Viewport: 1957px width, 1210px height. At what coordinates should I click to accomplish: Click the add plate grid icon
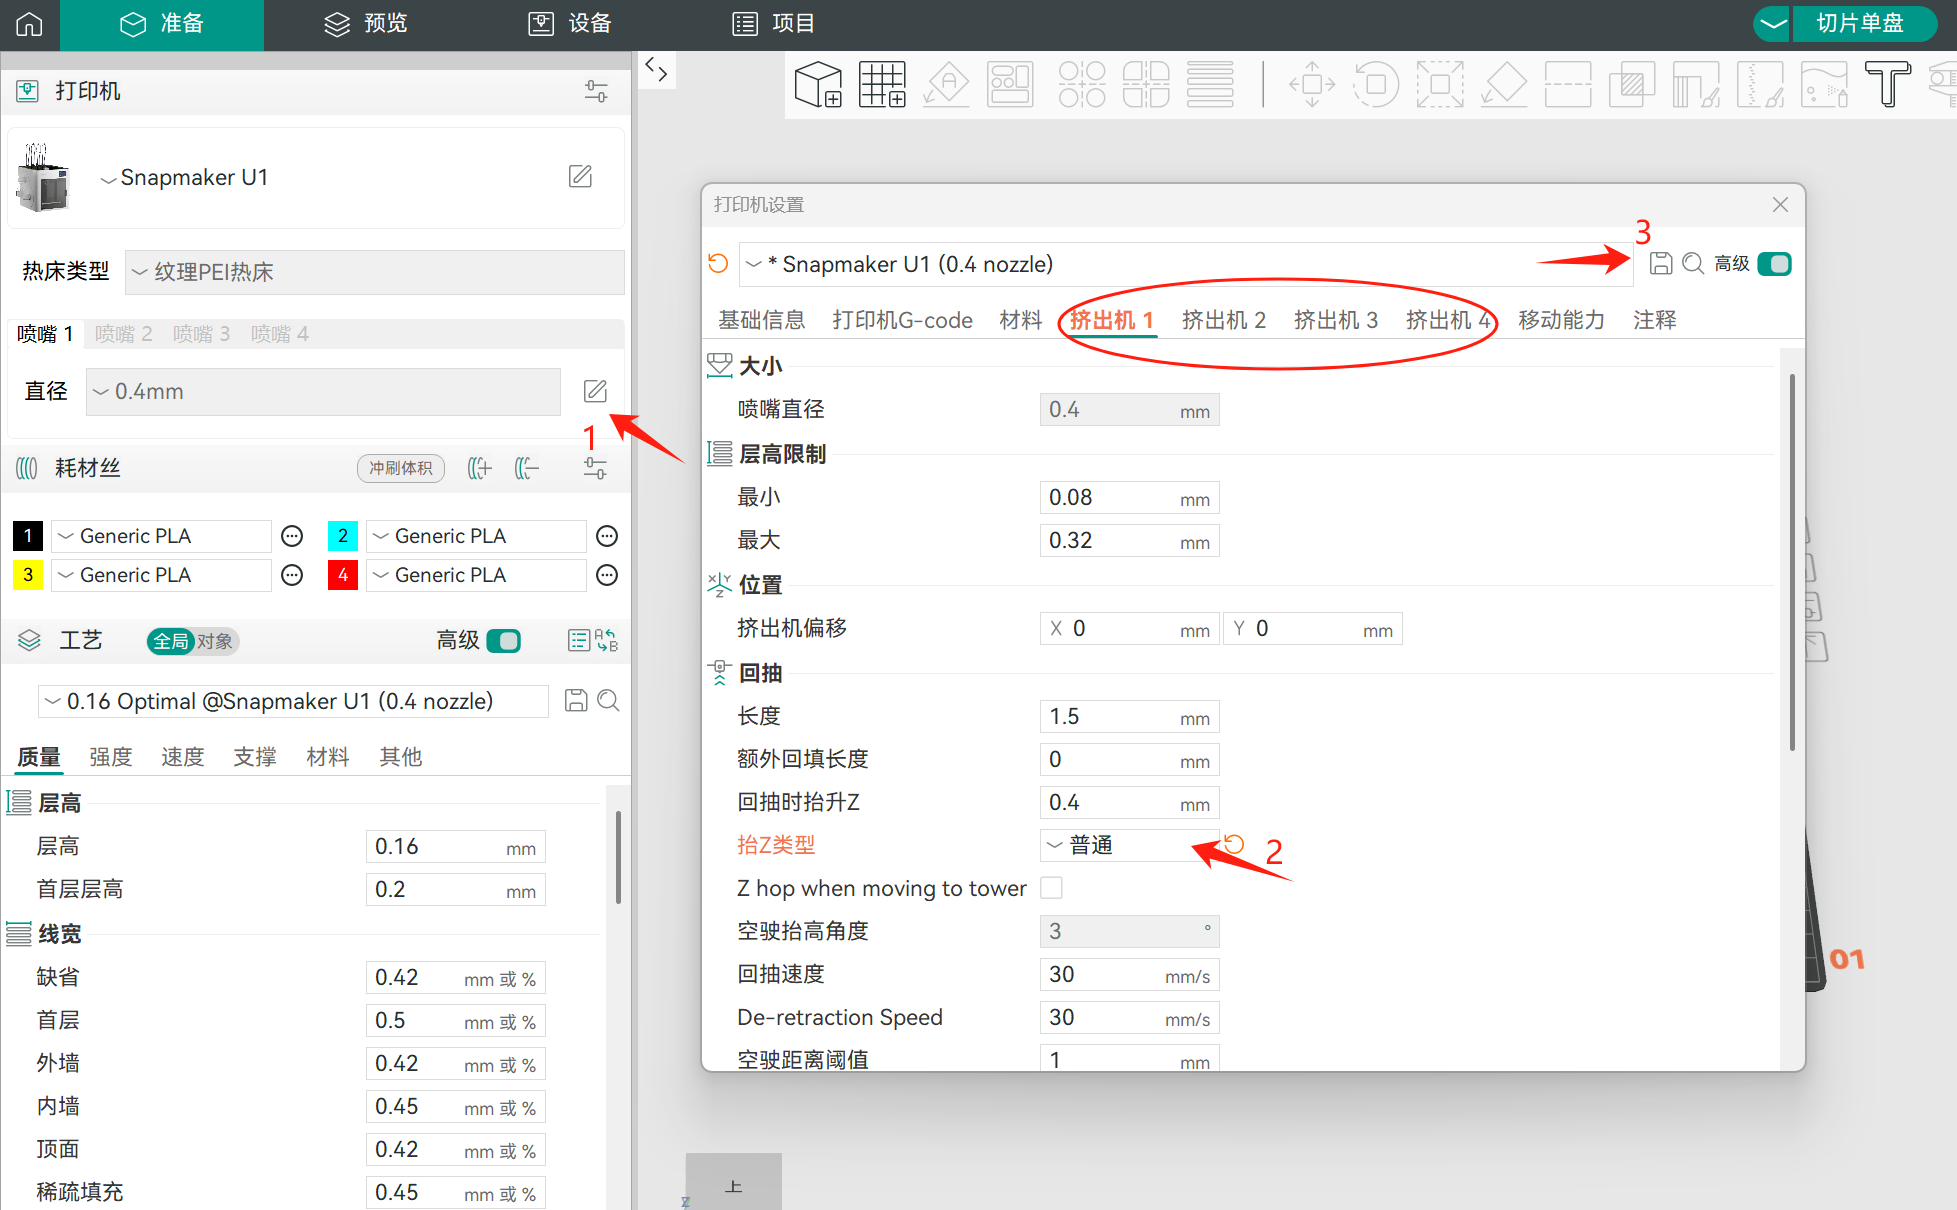[882, 84]
